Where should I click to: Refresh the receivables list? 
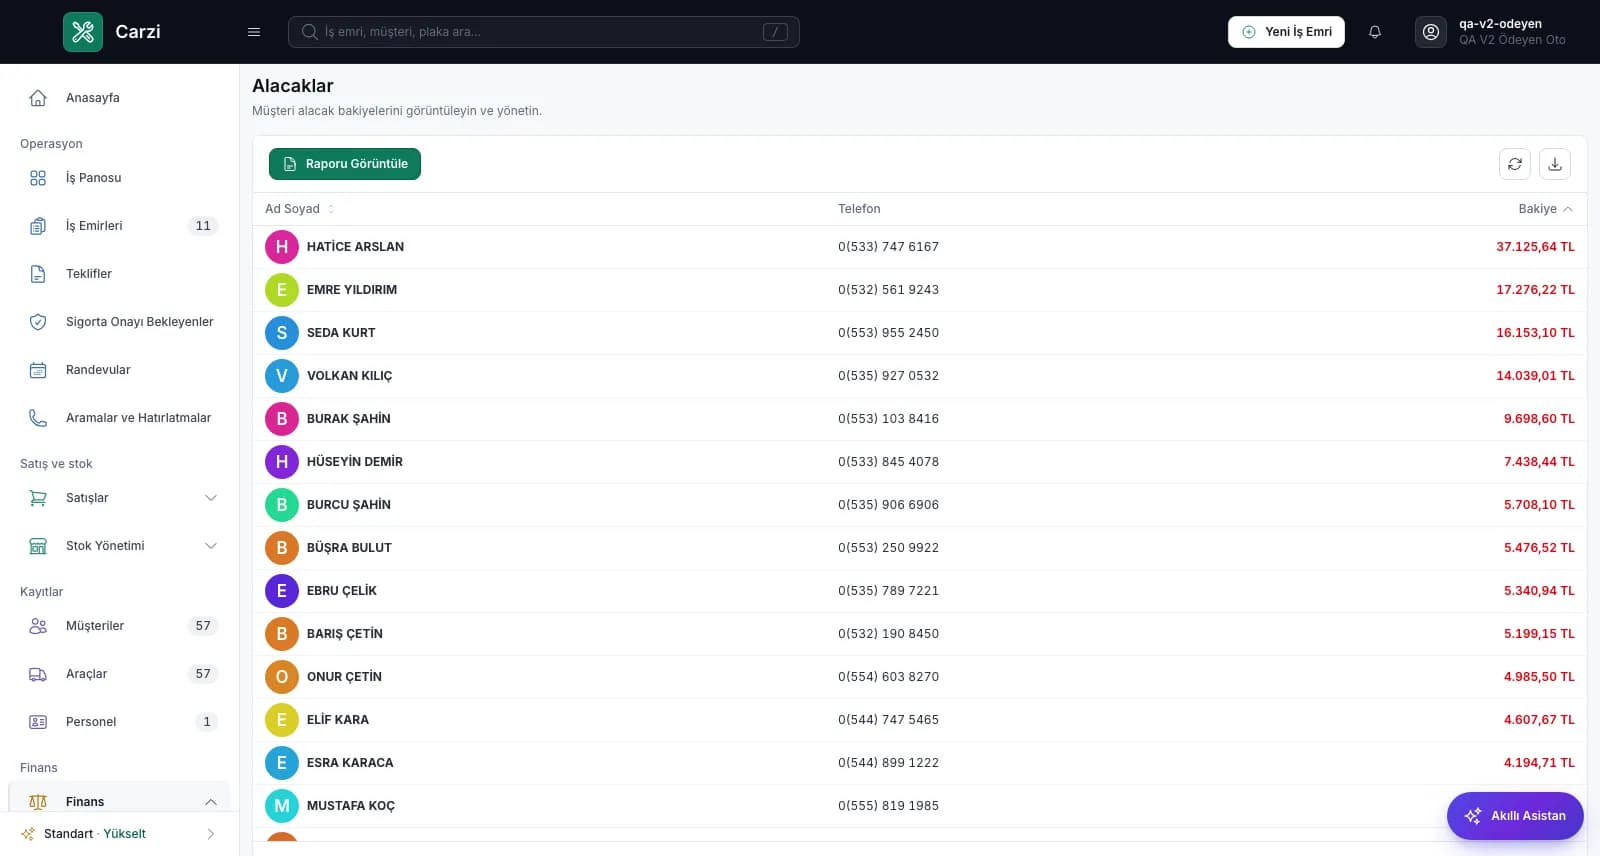point(1515,164)
